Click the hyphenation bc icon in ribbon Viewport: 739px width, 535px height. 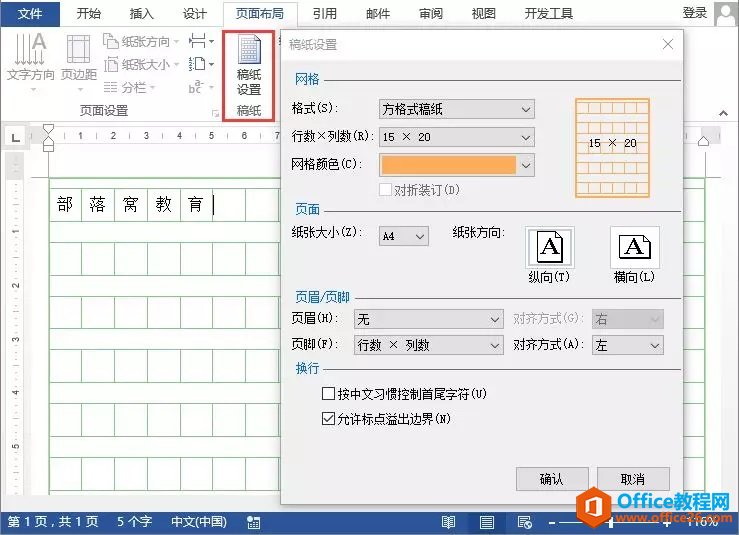pyautogui.click(x=201, y=87)
